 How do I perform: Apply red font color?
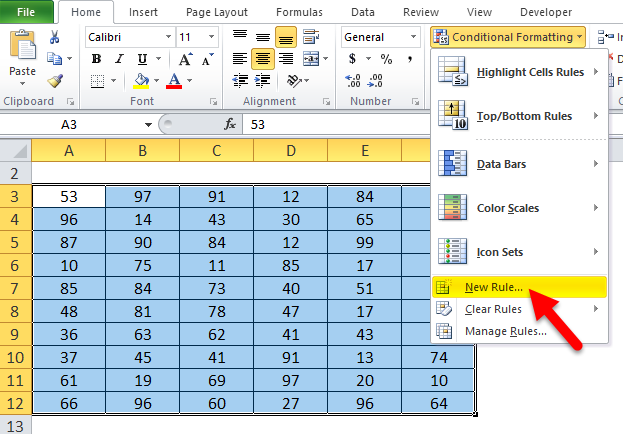pyautogui.click(x=174, y=81)
